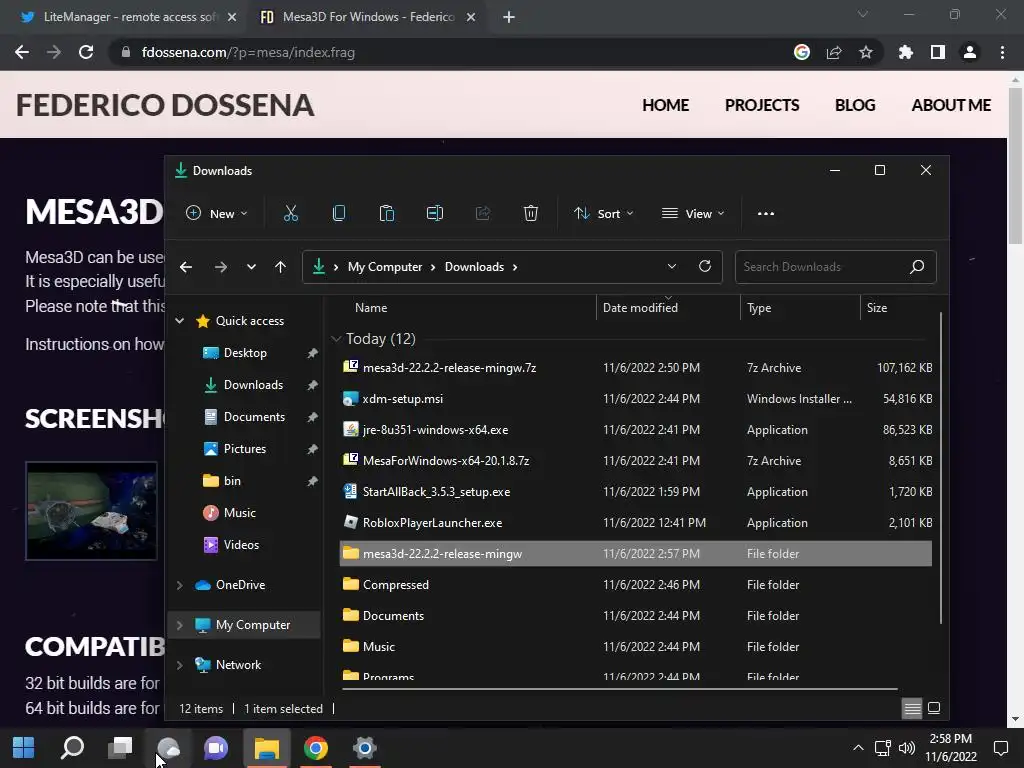Click the Explorer back arrow
This screenshot has height=768, width=1024.
click(186, 266)
